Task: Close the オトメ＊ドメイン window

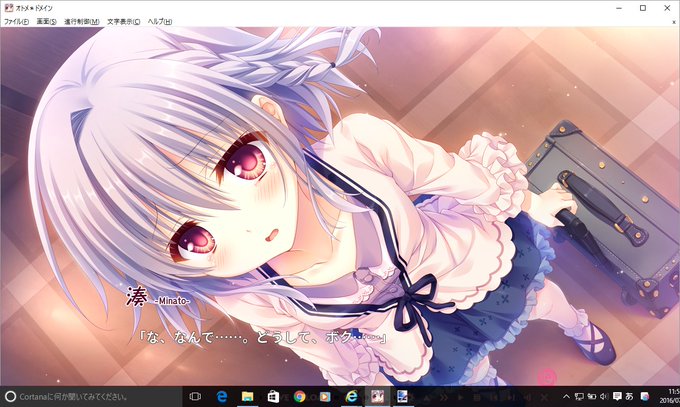Action: [667, 8]
